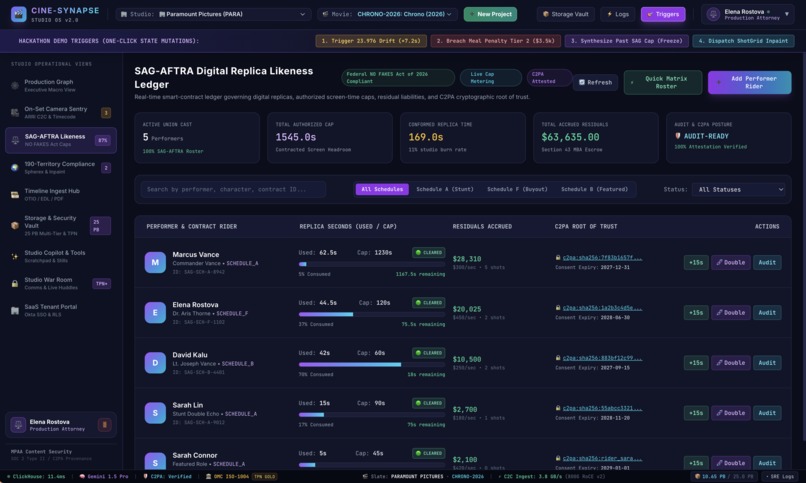Select the Schedule B (Featured) tab
The image size is (806, 483).
coord(594,190)
